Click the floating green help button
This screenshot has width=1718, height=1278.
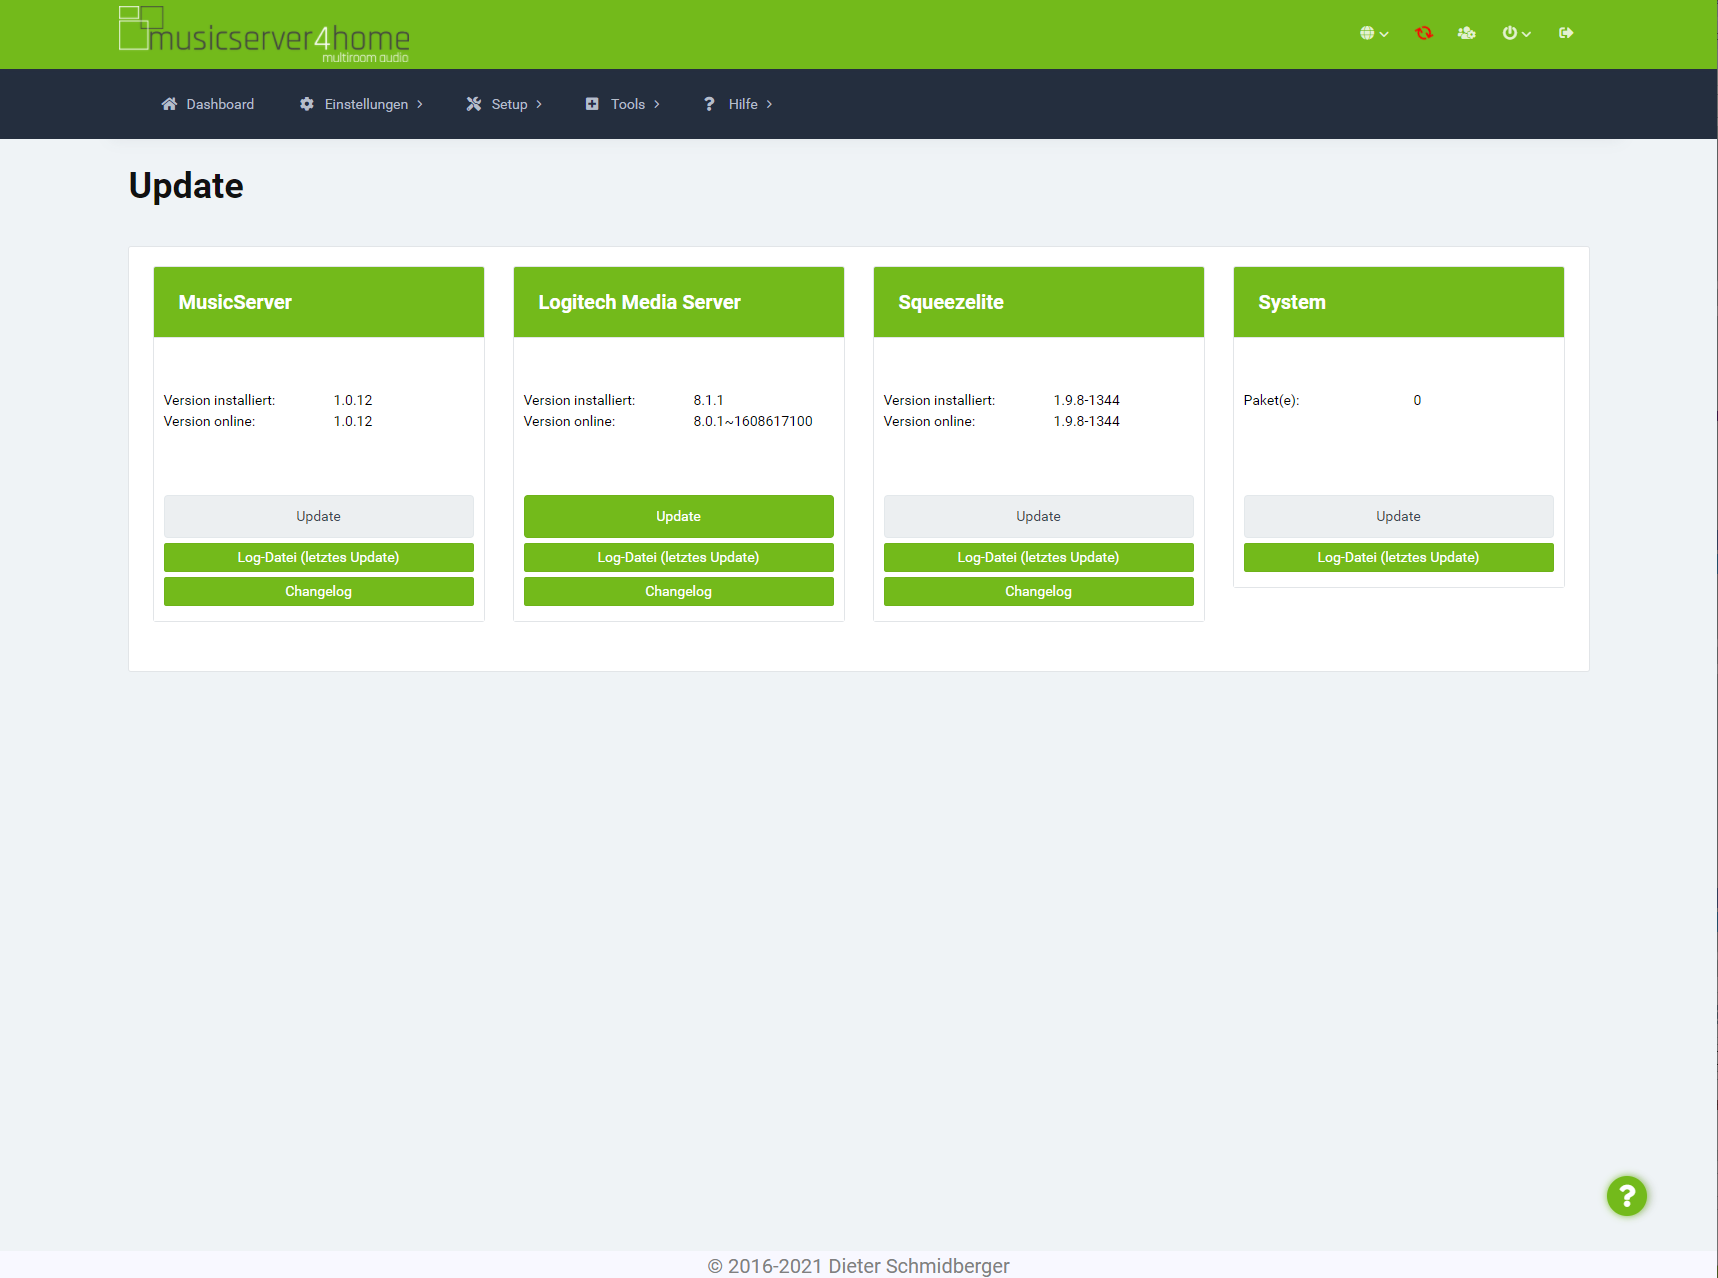click(x=1626, y=1195)
